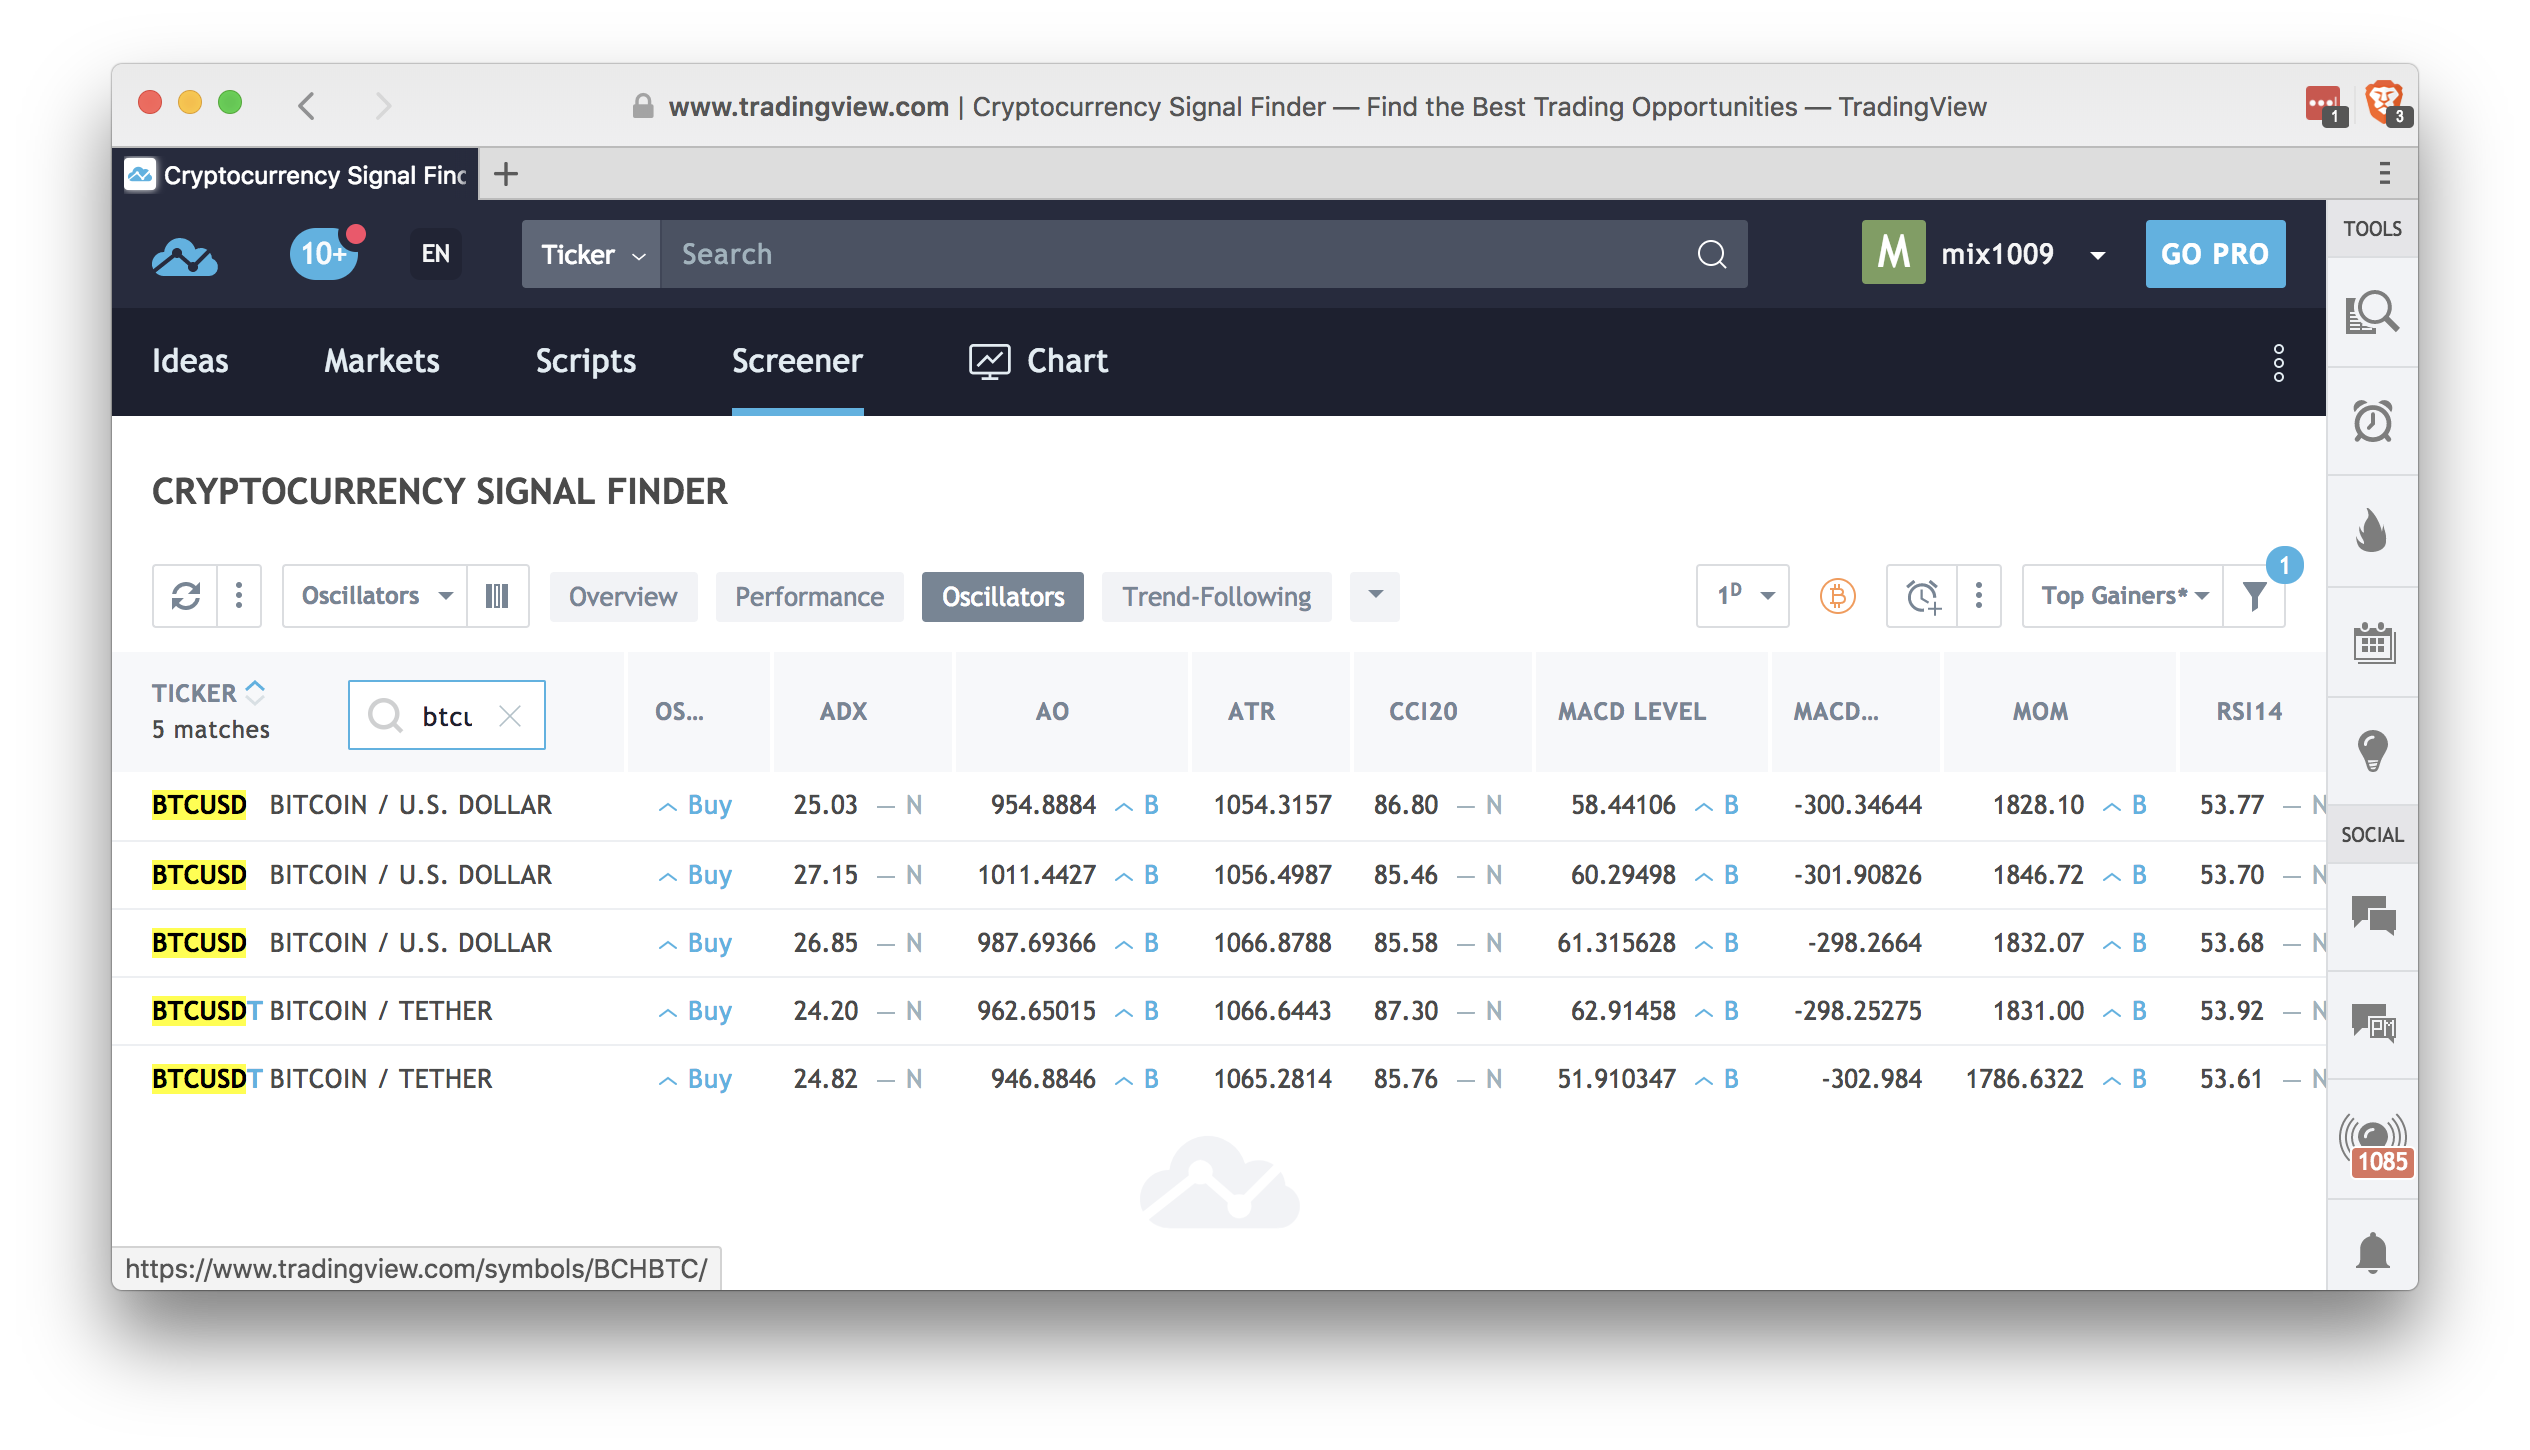Open the Alerts alarm clock sidebar icon
This screenshot has width=2530, height=1450.
2372,421
